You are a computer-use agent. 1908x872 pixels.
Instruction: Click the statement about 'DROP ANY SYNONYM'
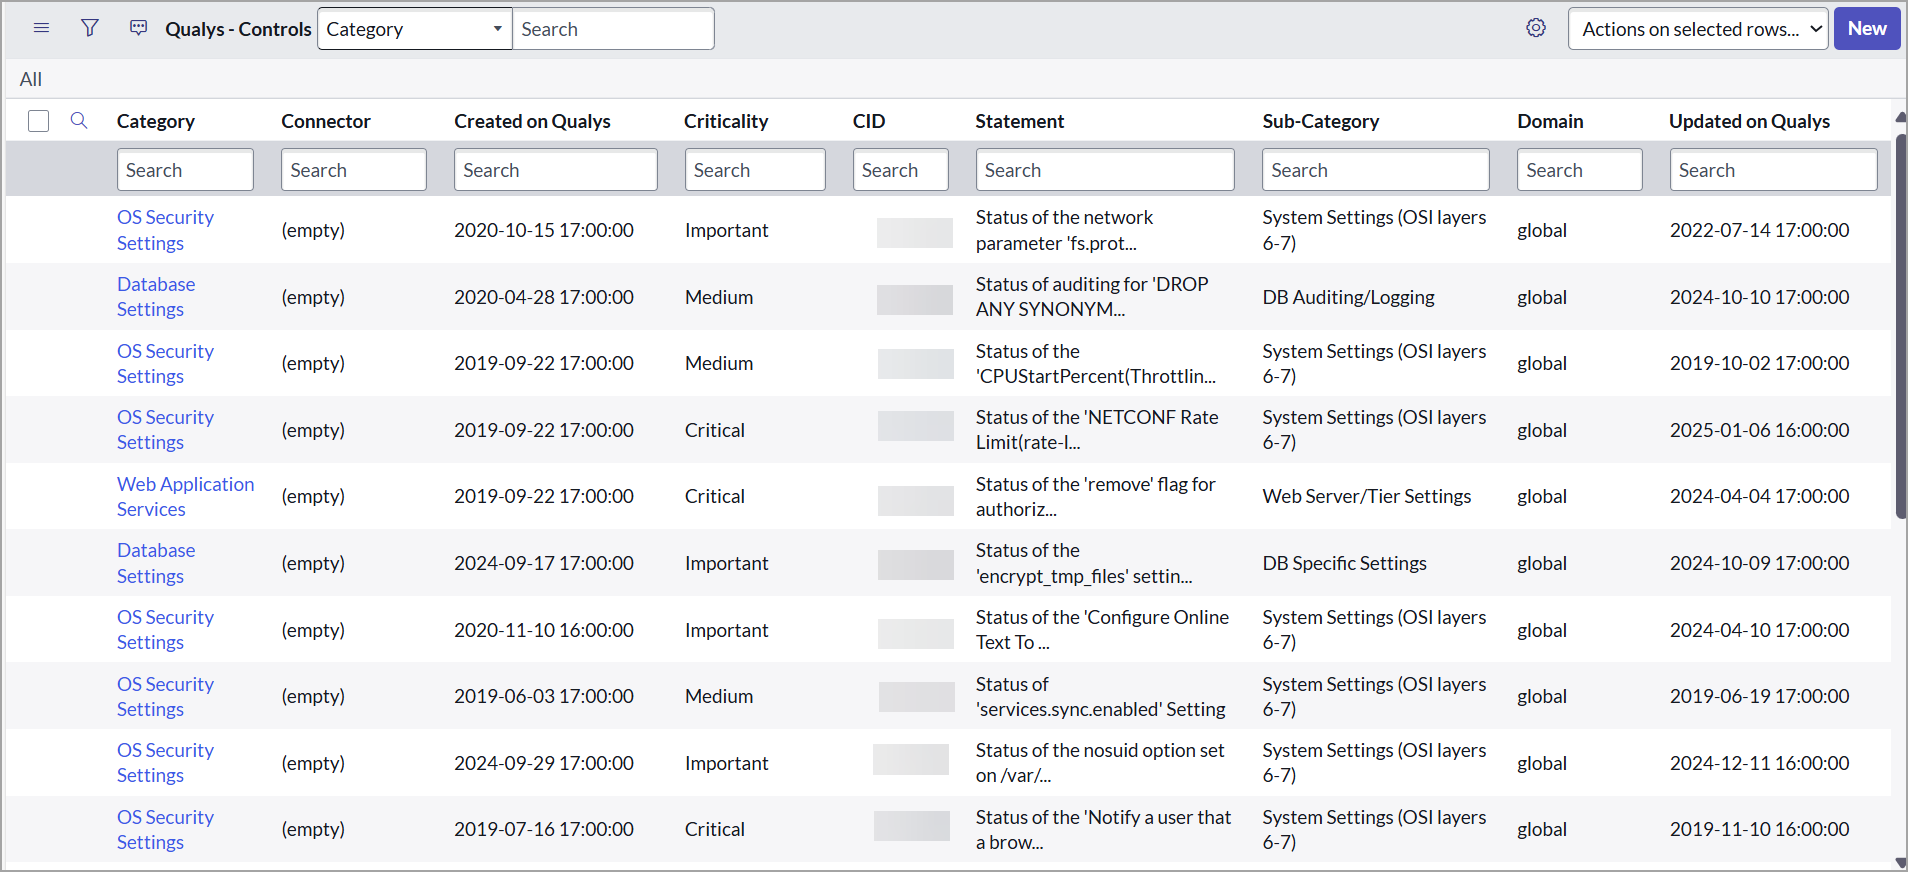(x=1092, y=297)
